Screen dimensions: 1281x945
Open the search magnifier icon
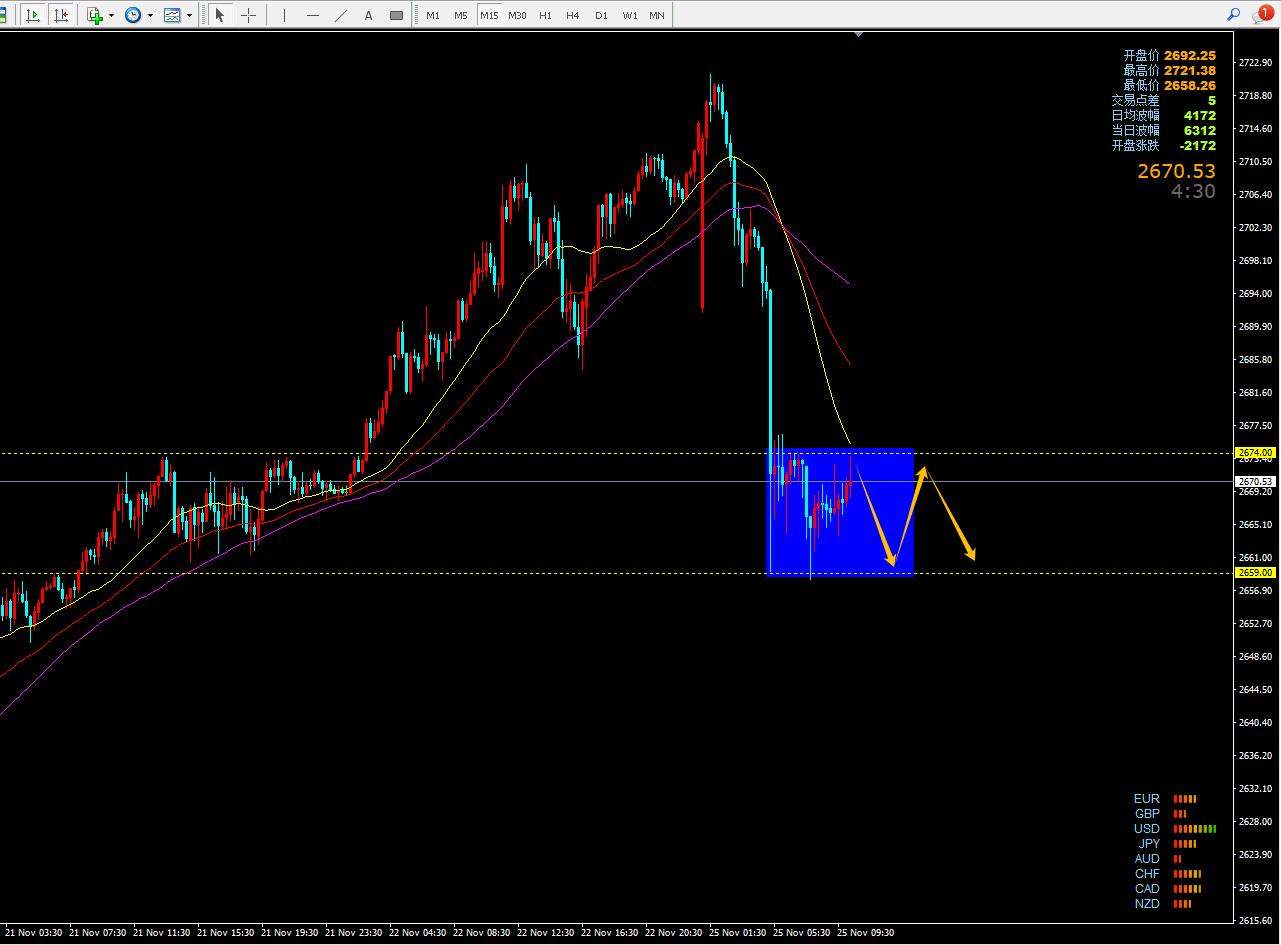click(1233, 15)
